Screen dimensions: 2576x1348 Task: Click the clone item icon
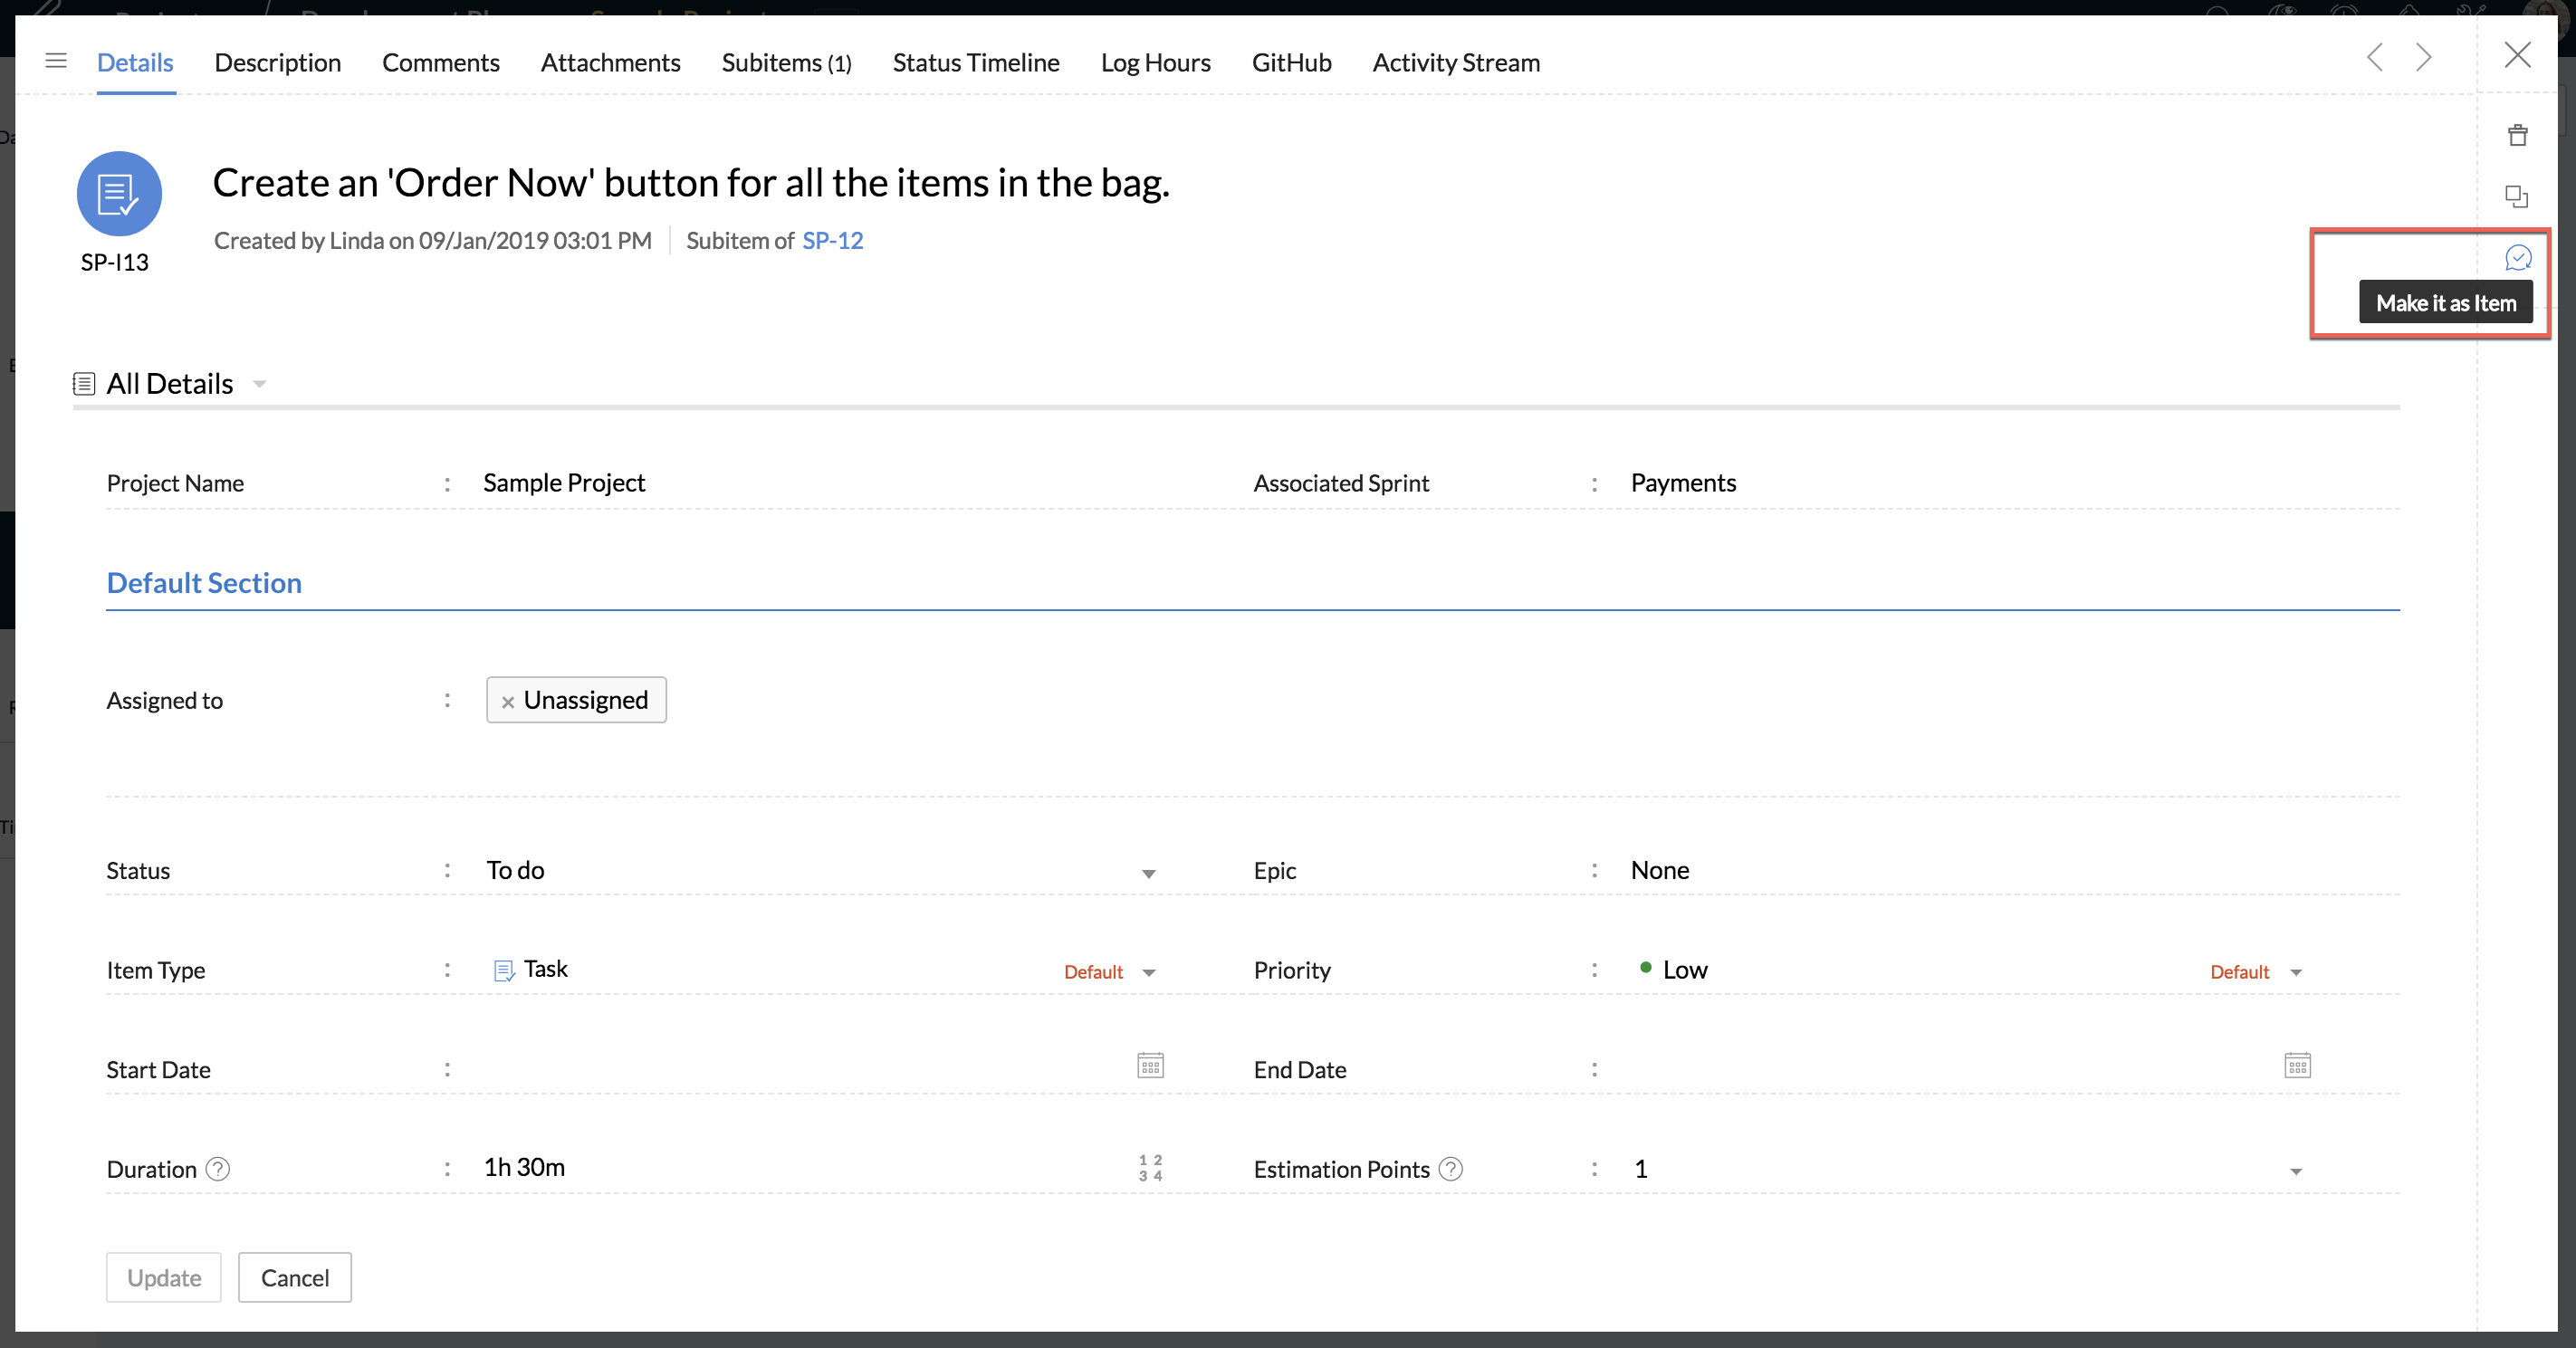pos(2516,196)
